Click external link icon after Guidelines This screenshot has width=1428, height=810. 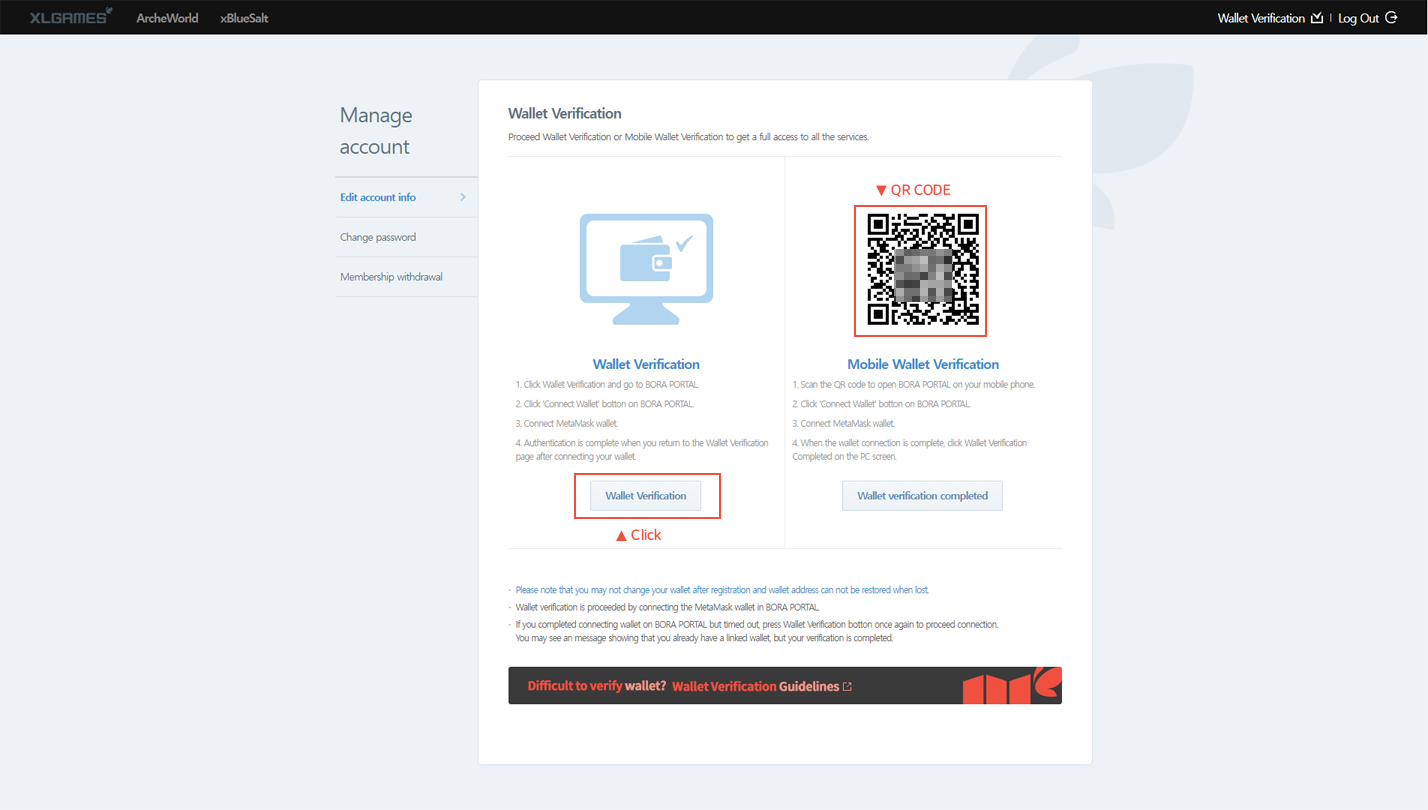848,687
